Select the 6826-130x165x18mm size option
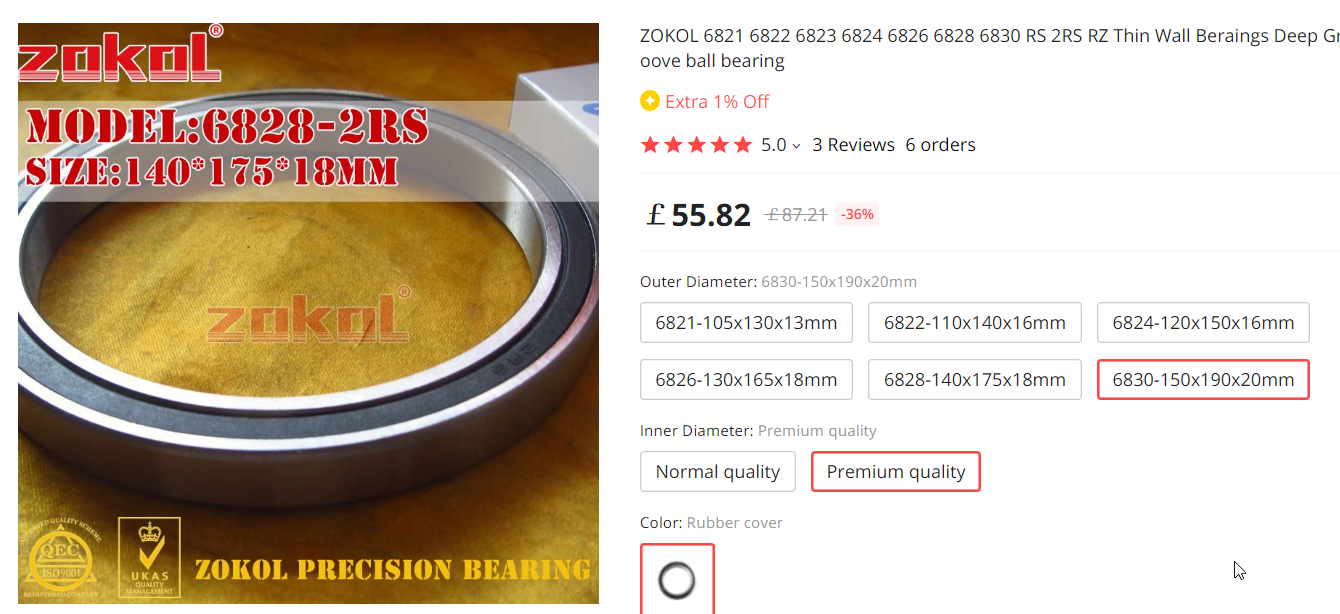 pos(746,380)
